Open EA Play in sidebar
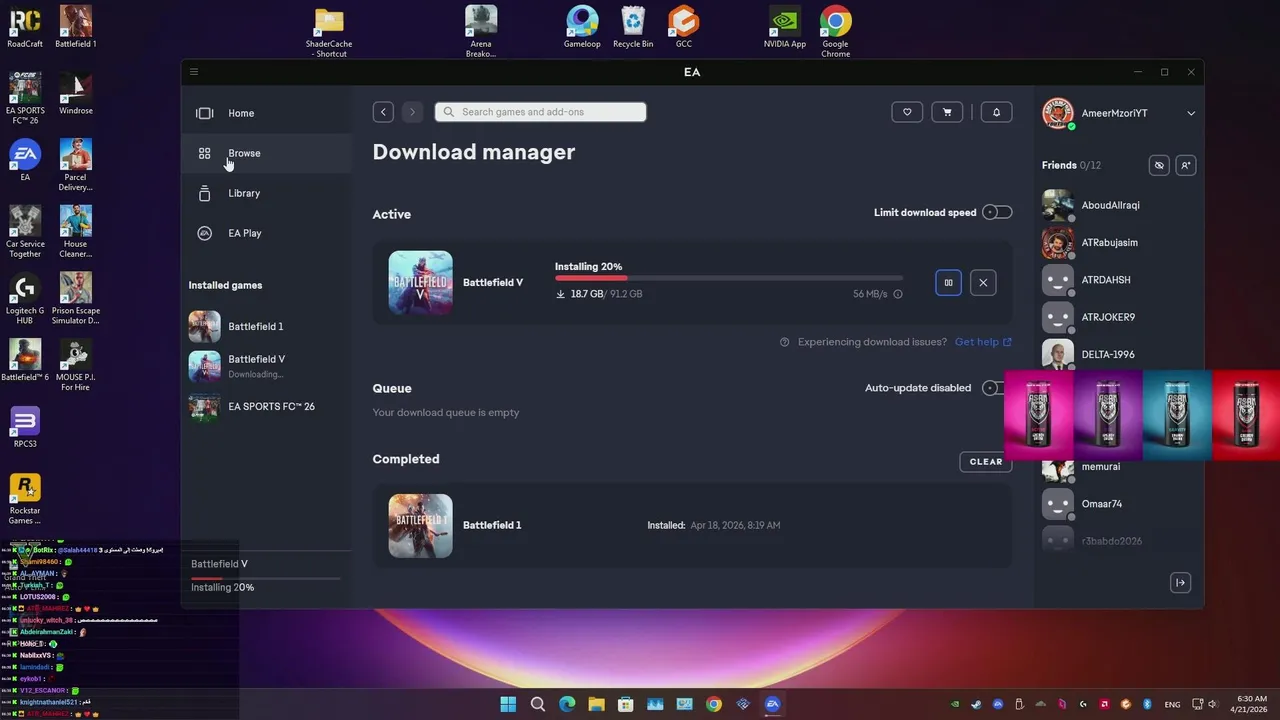This screenshot has width=1280, height=720. 266,233
